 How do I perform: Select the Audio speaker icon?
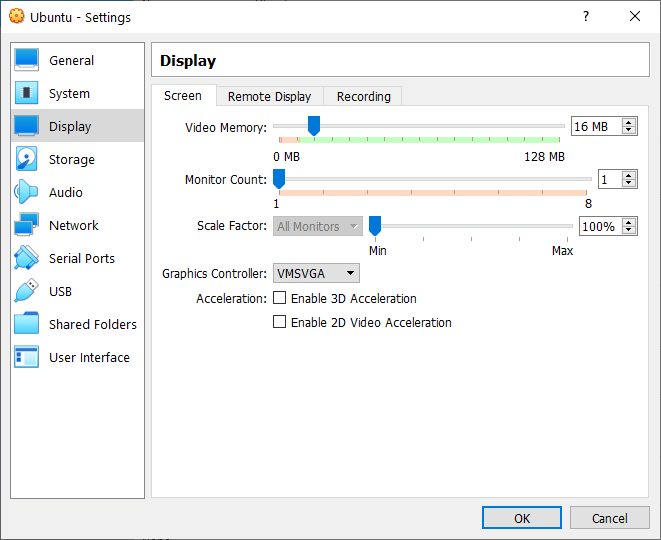click(27, 192)
